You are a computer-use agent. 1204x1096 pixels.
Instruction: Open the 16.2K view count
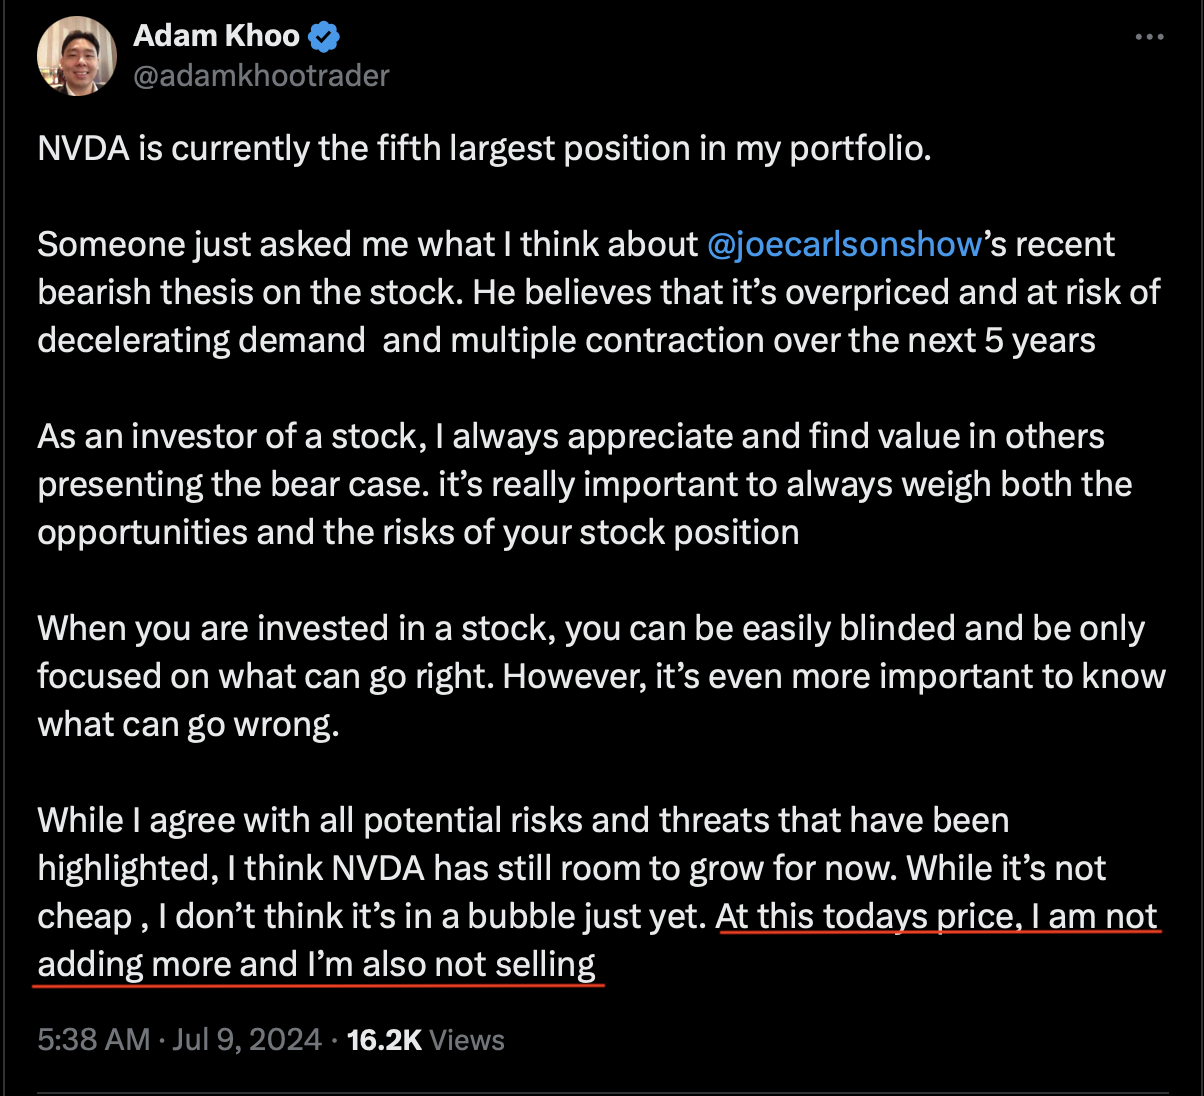point(384,1040)
